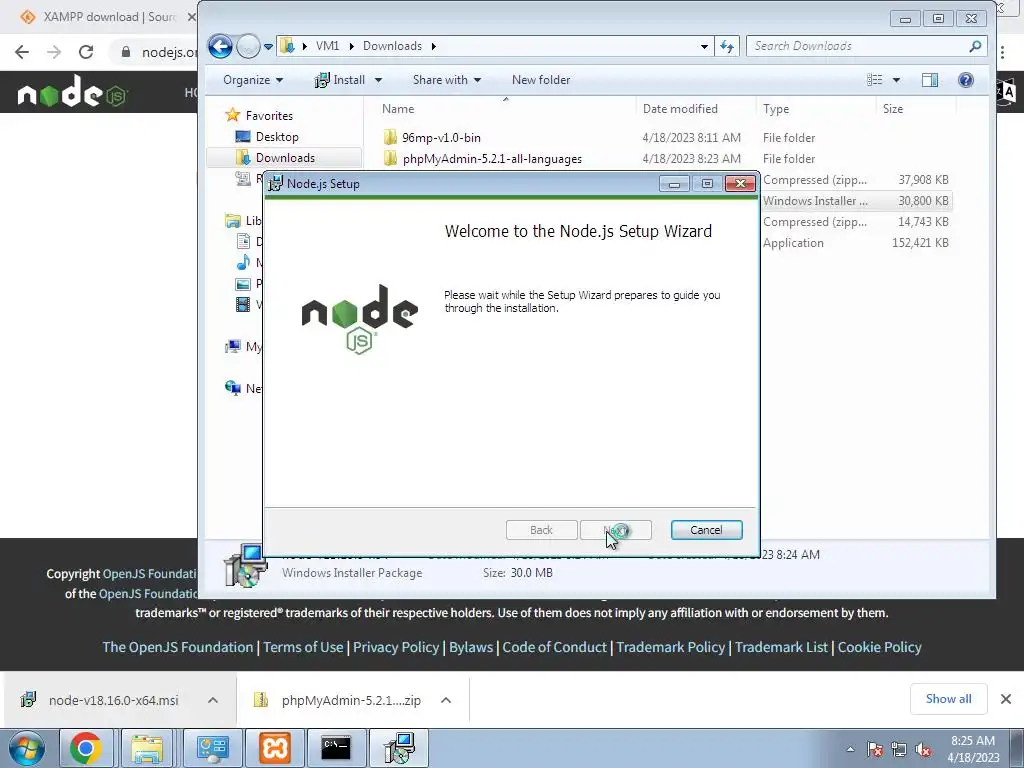Click the Windows Installer row with 30,800 KB

[x=856, y=200]
